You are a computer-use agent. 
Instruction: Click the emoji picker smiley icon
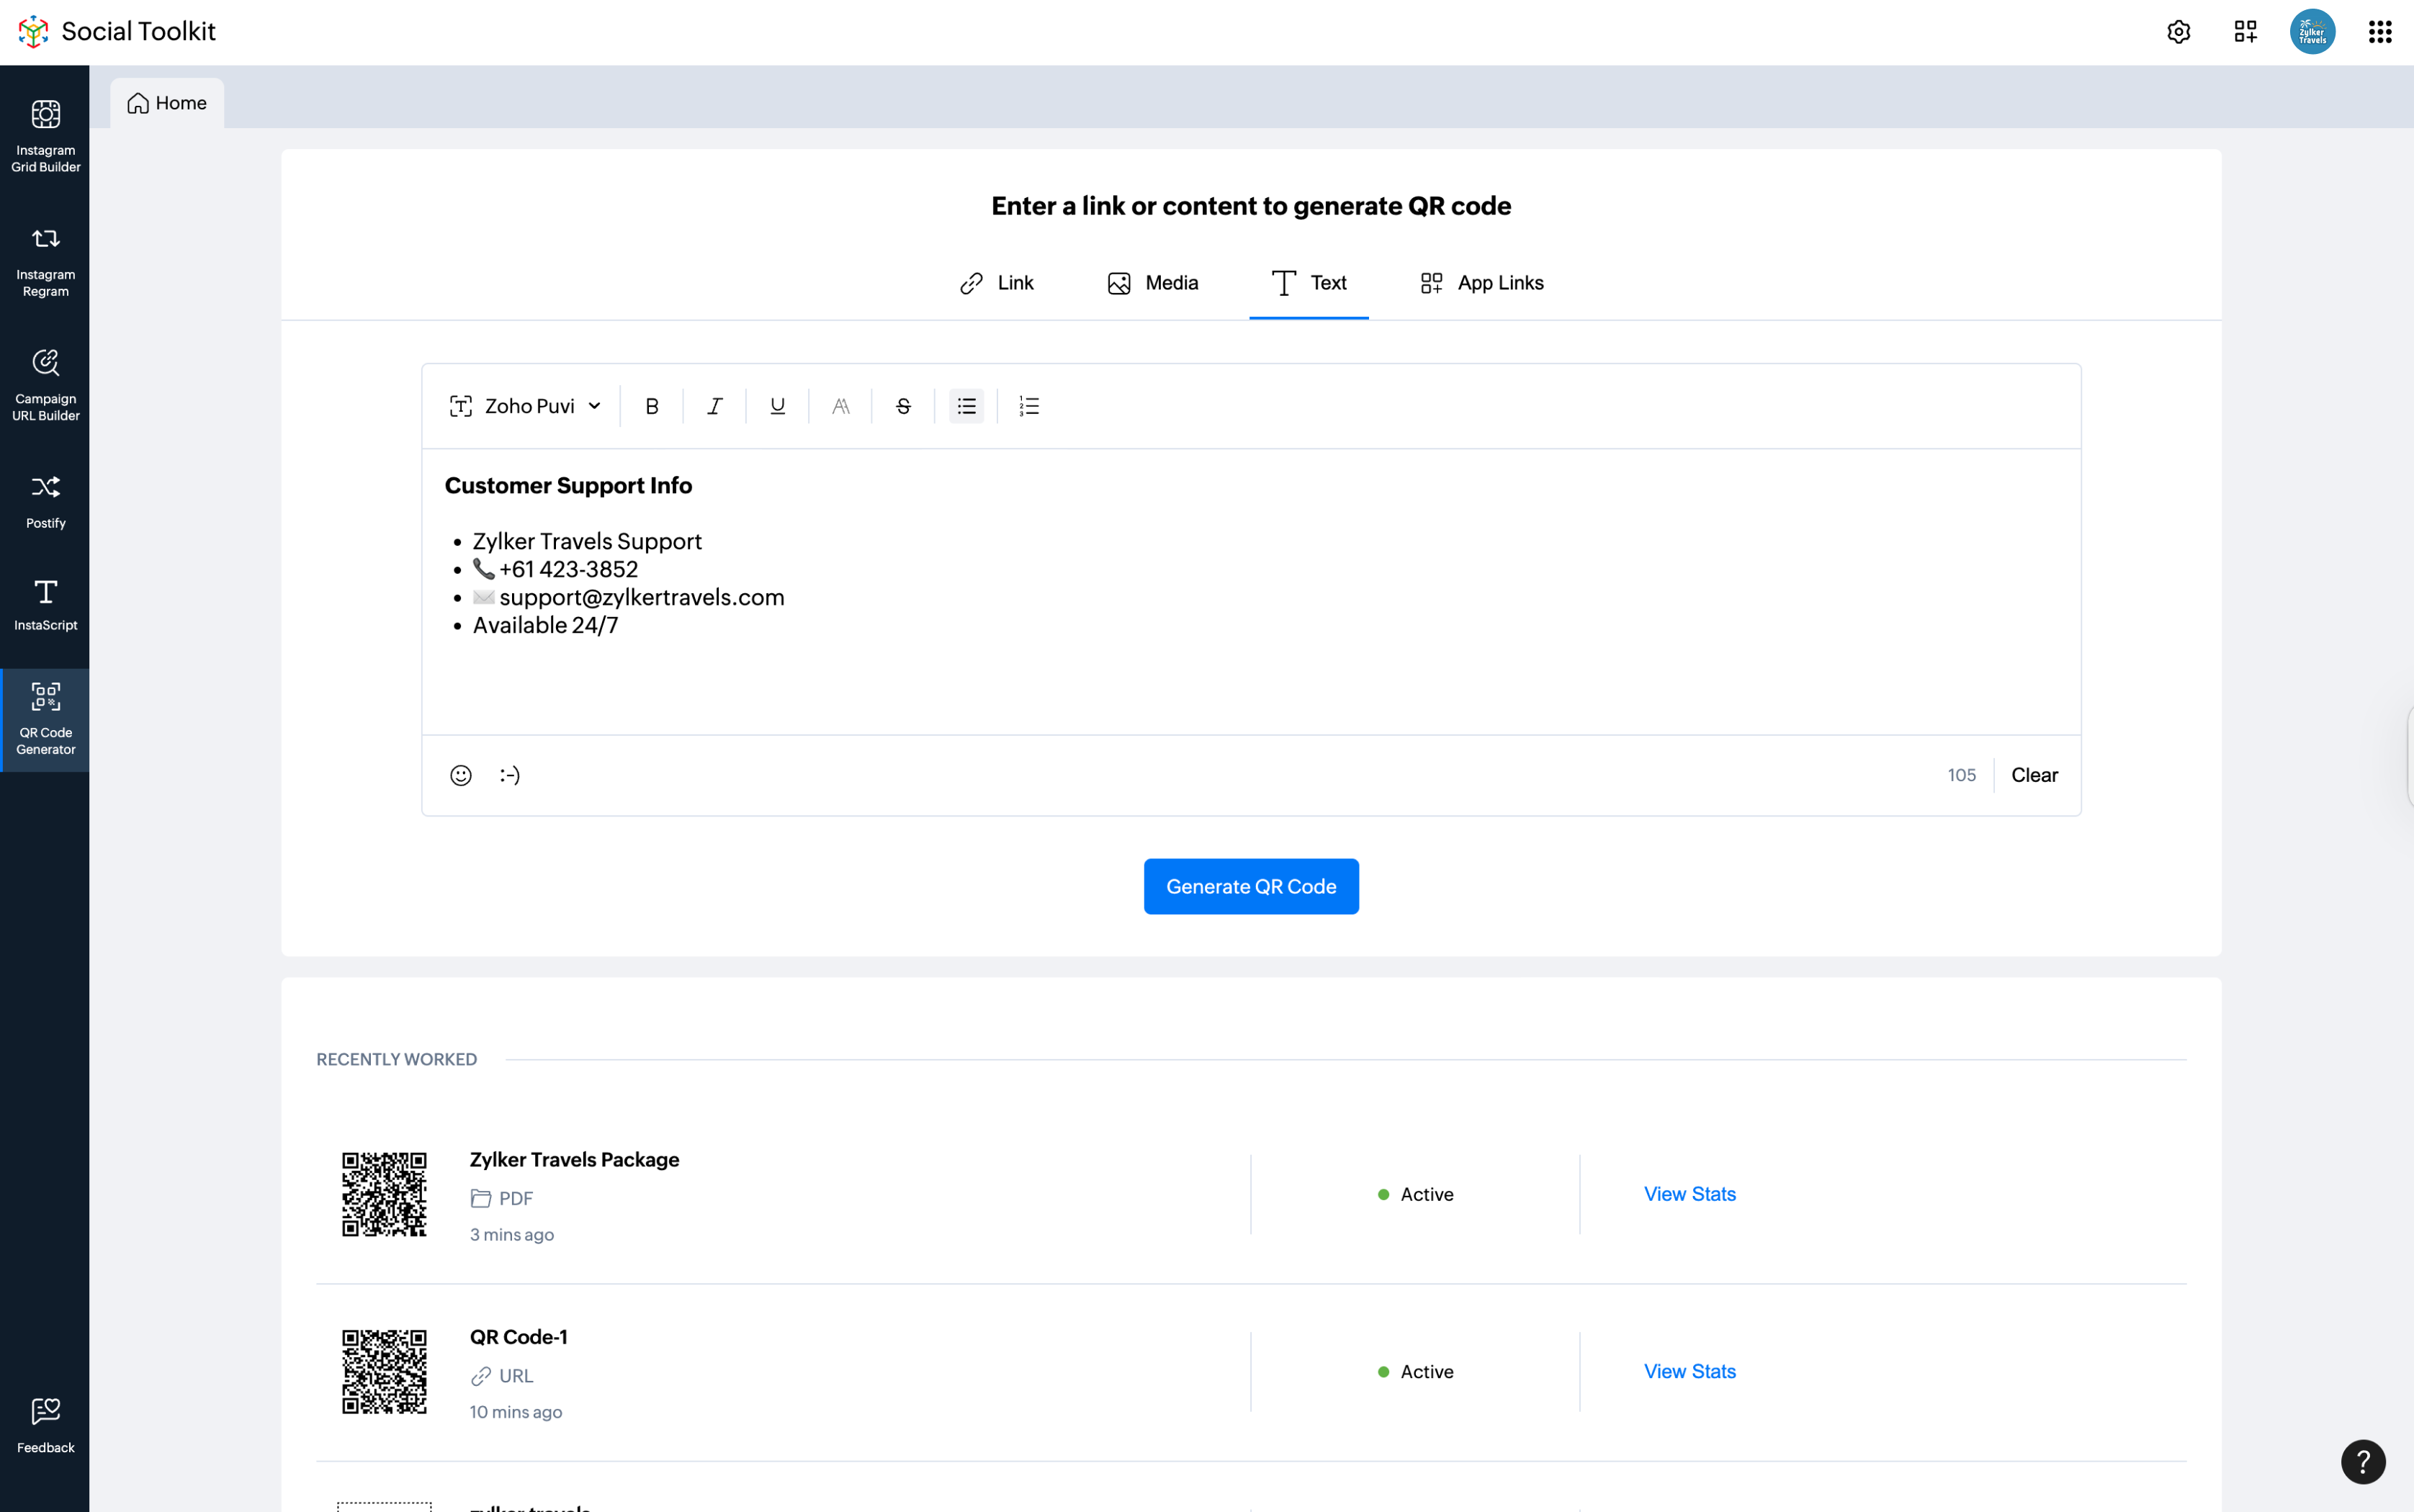(460, 775)
